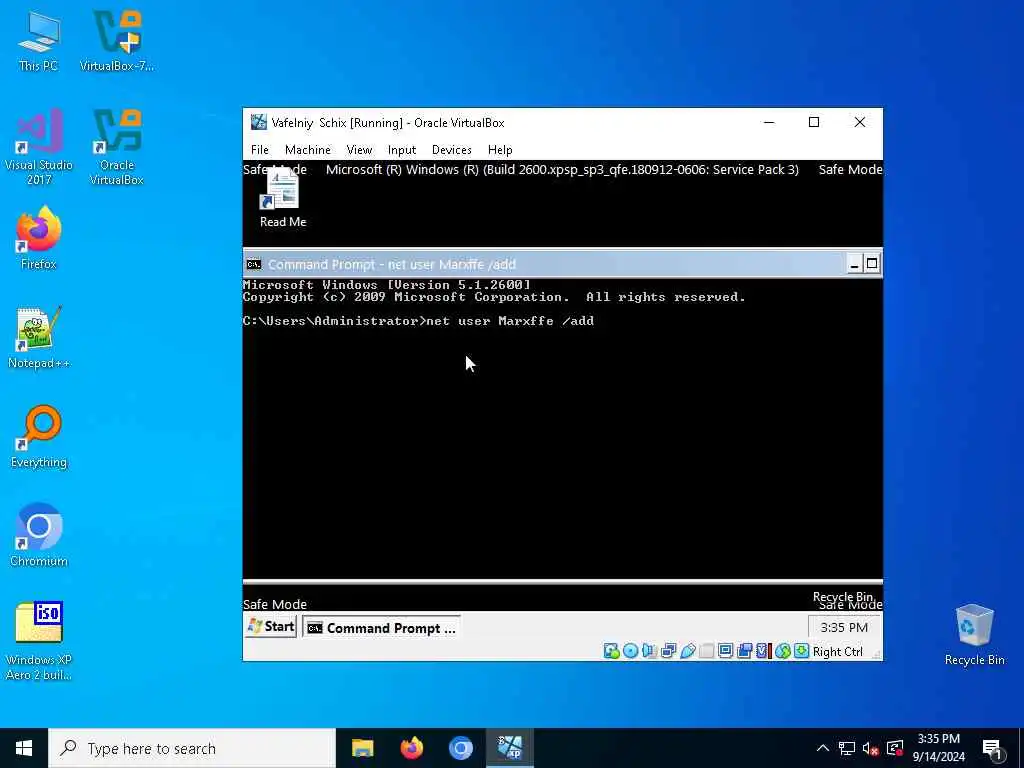Click the network adapters indicator in VirtualBox status bar
The image size is (1024, 768).
tap(668, 651)
